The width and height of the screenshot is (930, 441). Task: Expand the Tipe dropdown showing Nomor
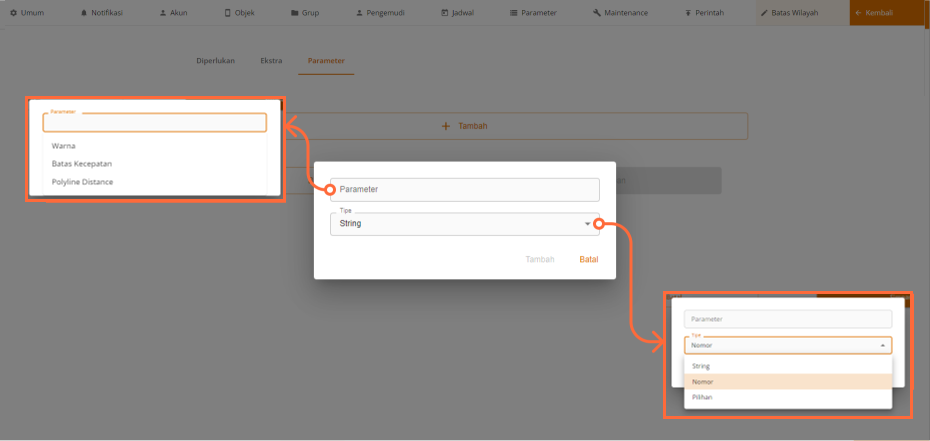tap(788, 345)
